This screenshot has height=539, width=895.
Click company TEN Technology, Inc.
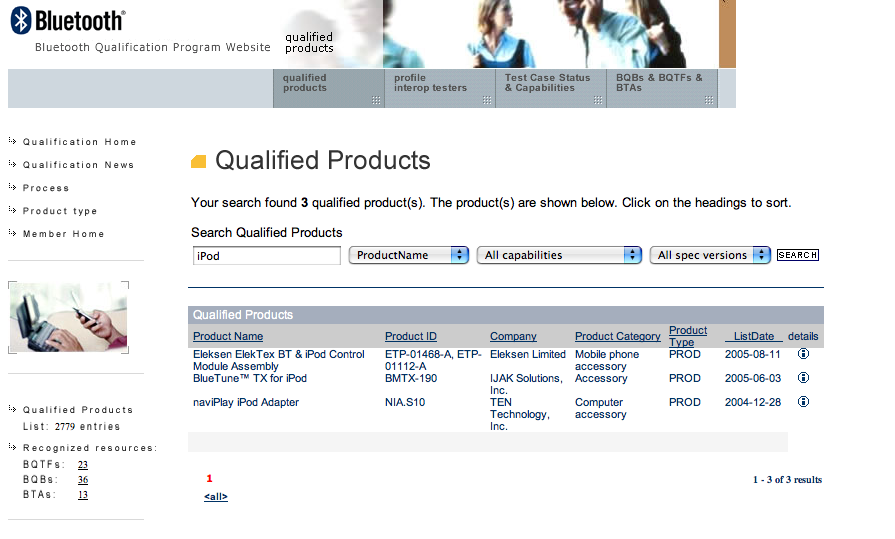coord(519,414)
